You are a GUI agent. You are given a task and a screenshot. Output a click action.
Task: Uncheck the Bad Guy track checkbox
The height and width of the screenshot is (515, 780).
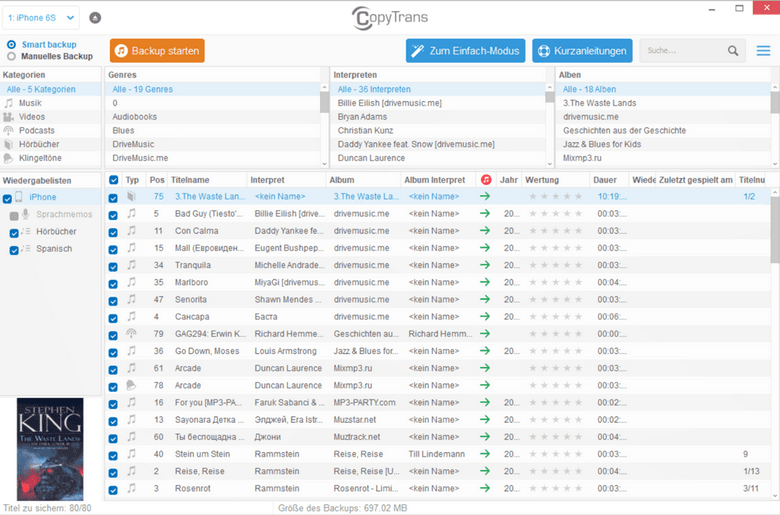(113, 215)
